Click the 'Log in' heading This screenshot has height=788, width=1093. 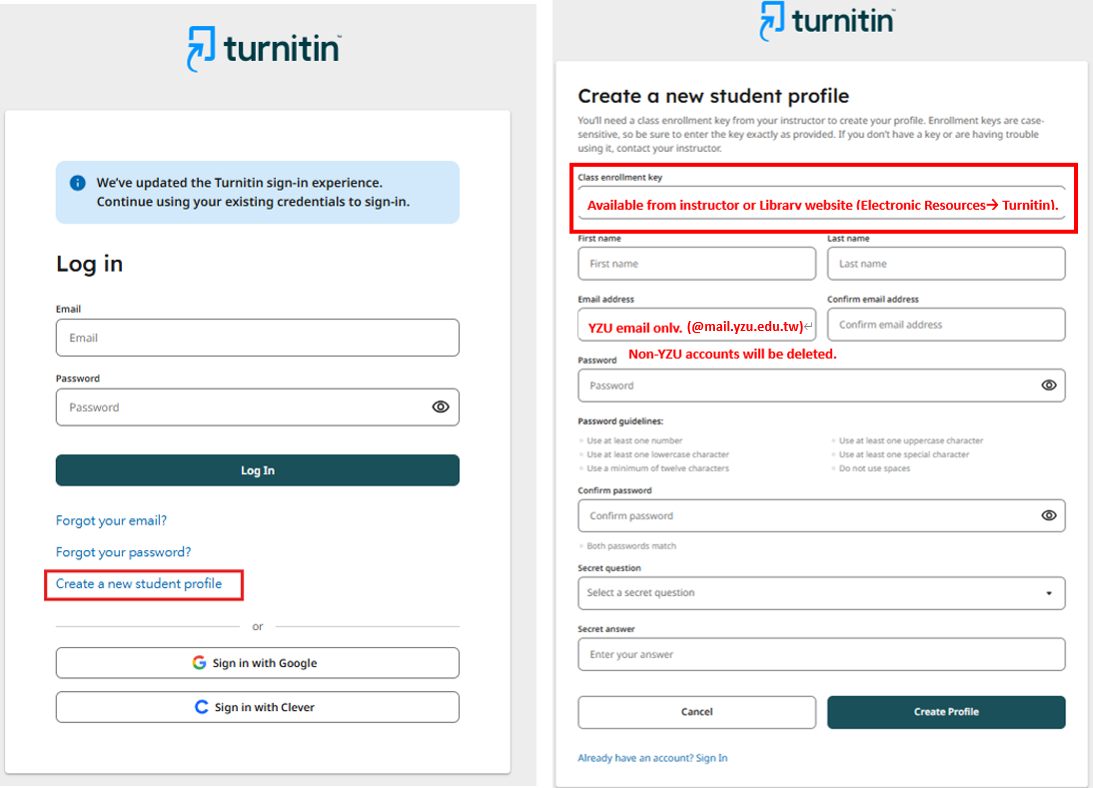[89, 264]
